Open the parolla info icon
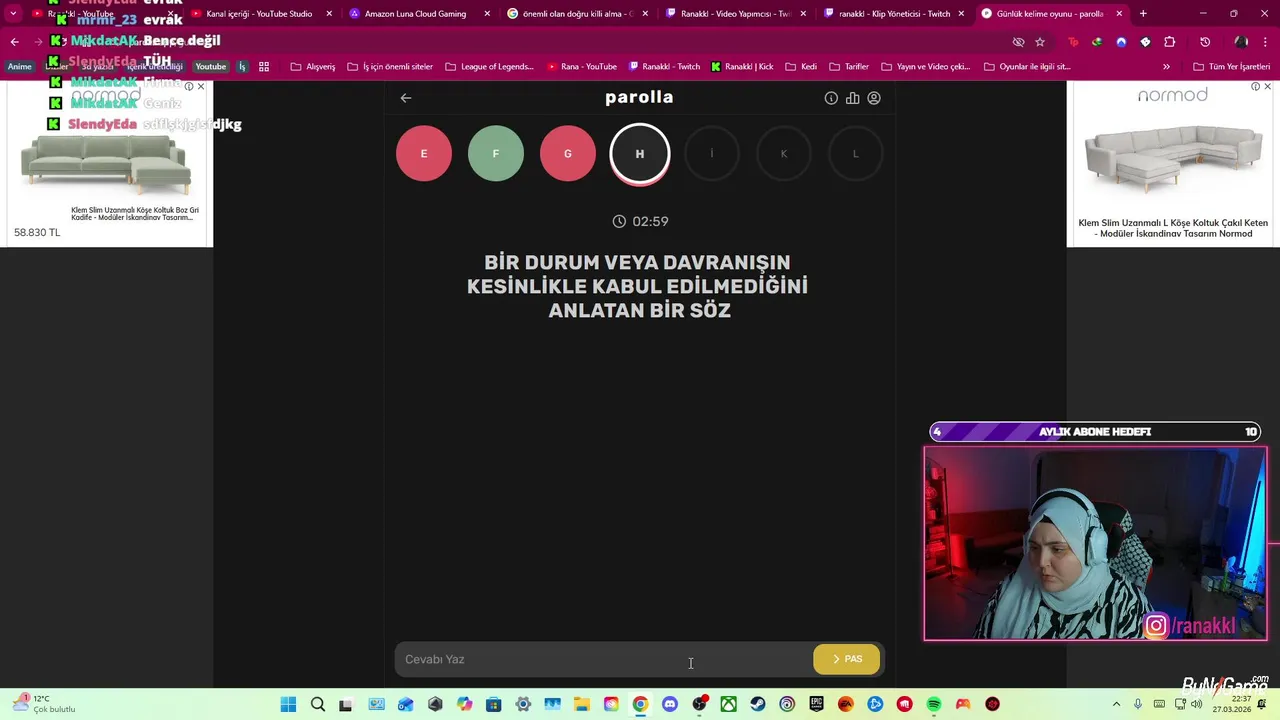This screenshot has width=1280, height=720. click(831, 98)
